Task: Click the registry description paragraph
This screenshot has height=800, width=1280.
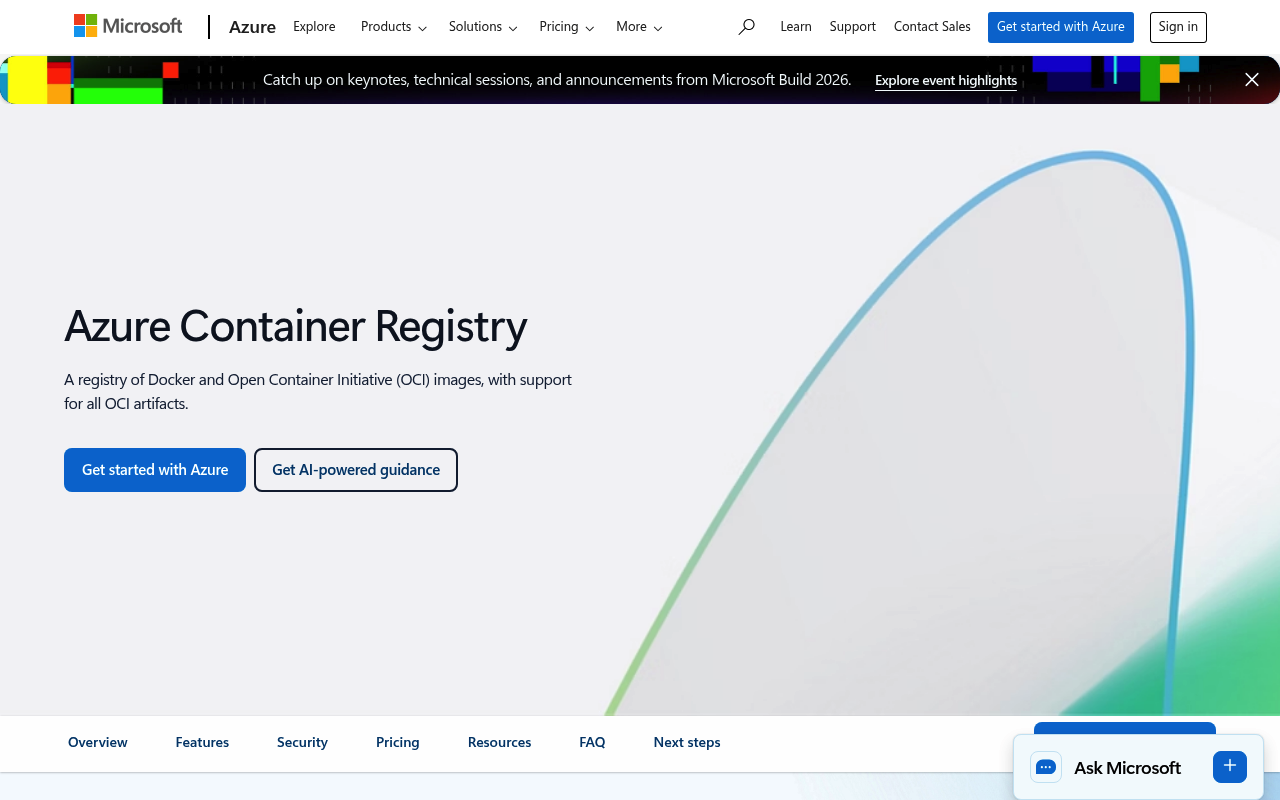Action: click(318, 392)
